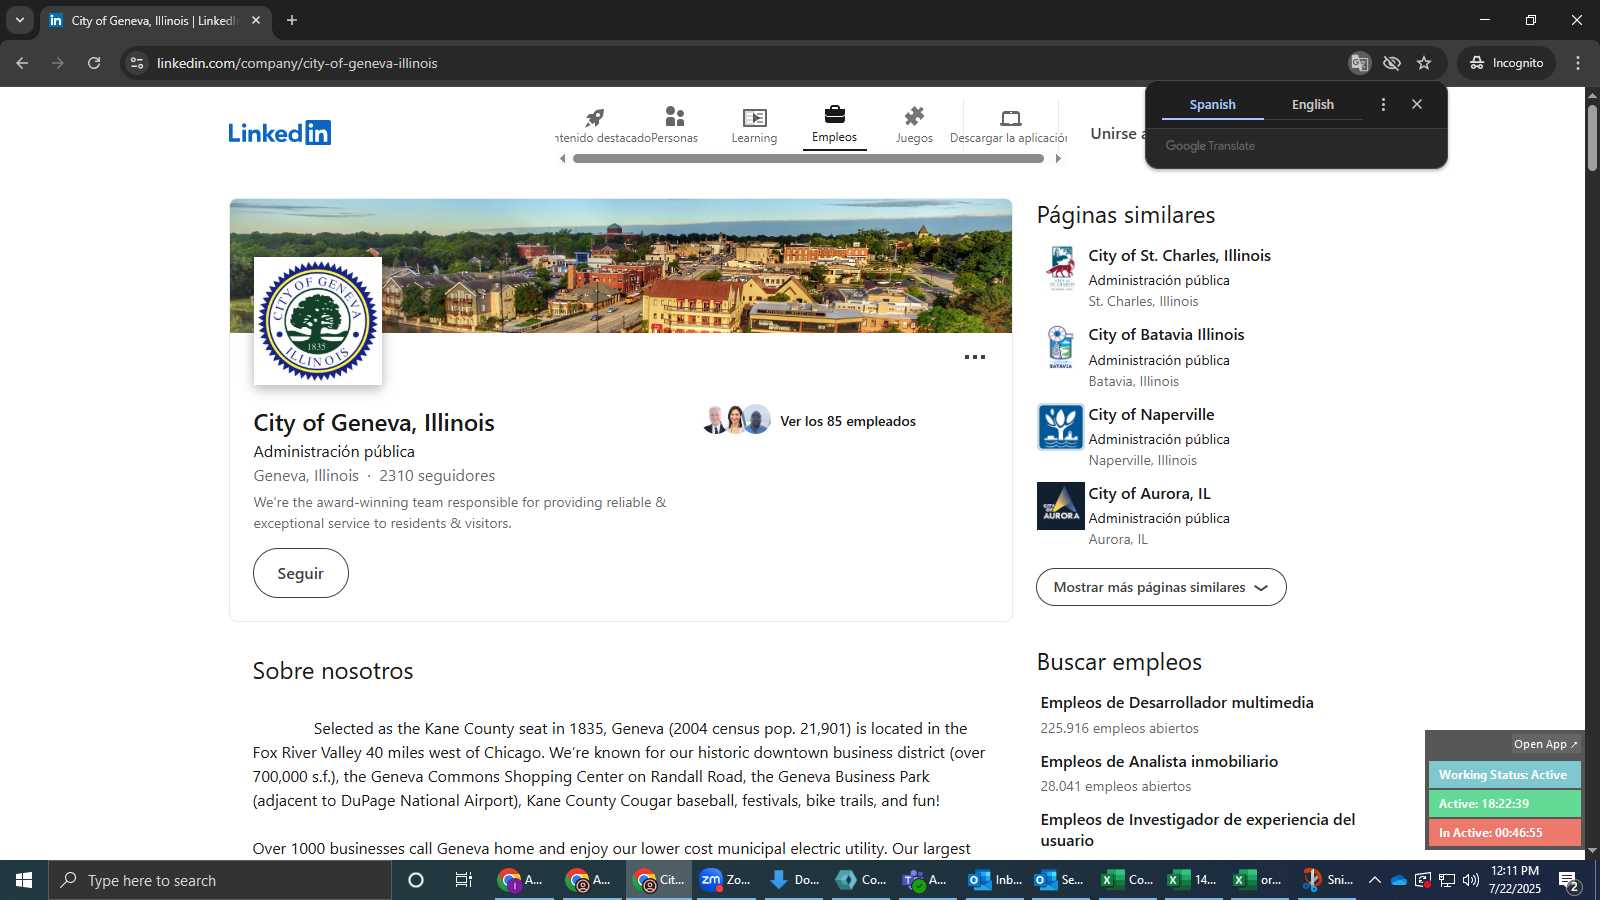Open Empleos de Investigador de experiencia del usuario
The image size is (1600, 900).
coord(1198,830)
